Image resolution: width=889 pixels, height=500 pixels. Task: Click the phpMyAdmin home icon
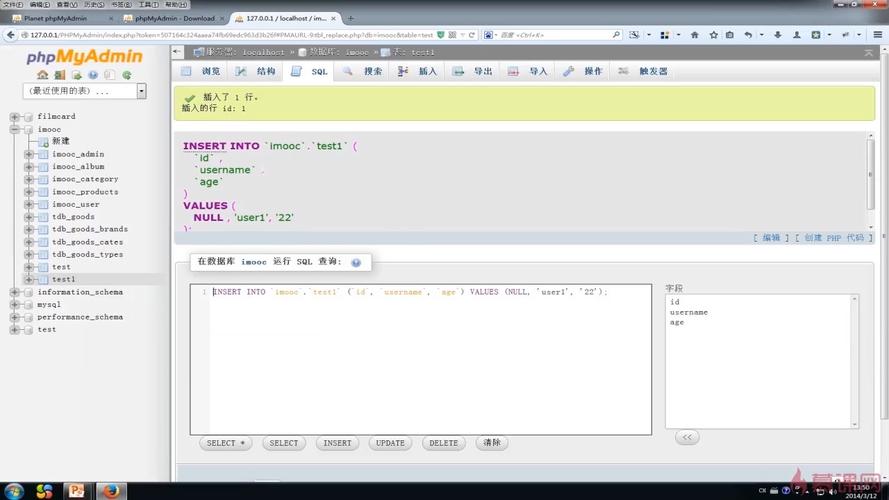tap(43, 75)
